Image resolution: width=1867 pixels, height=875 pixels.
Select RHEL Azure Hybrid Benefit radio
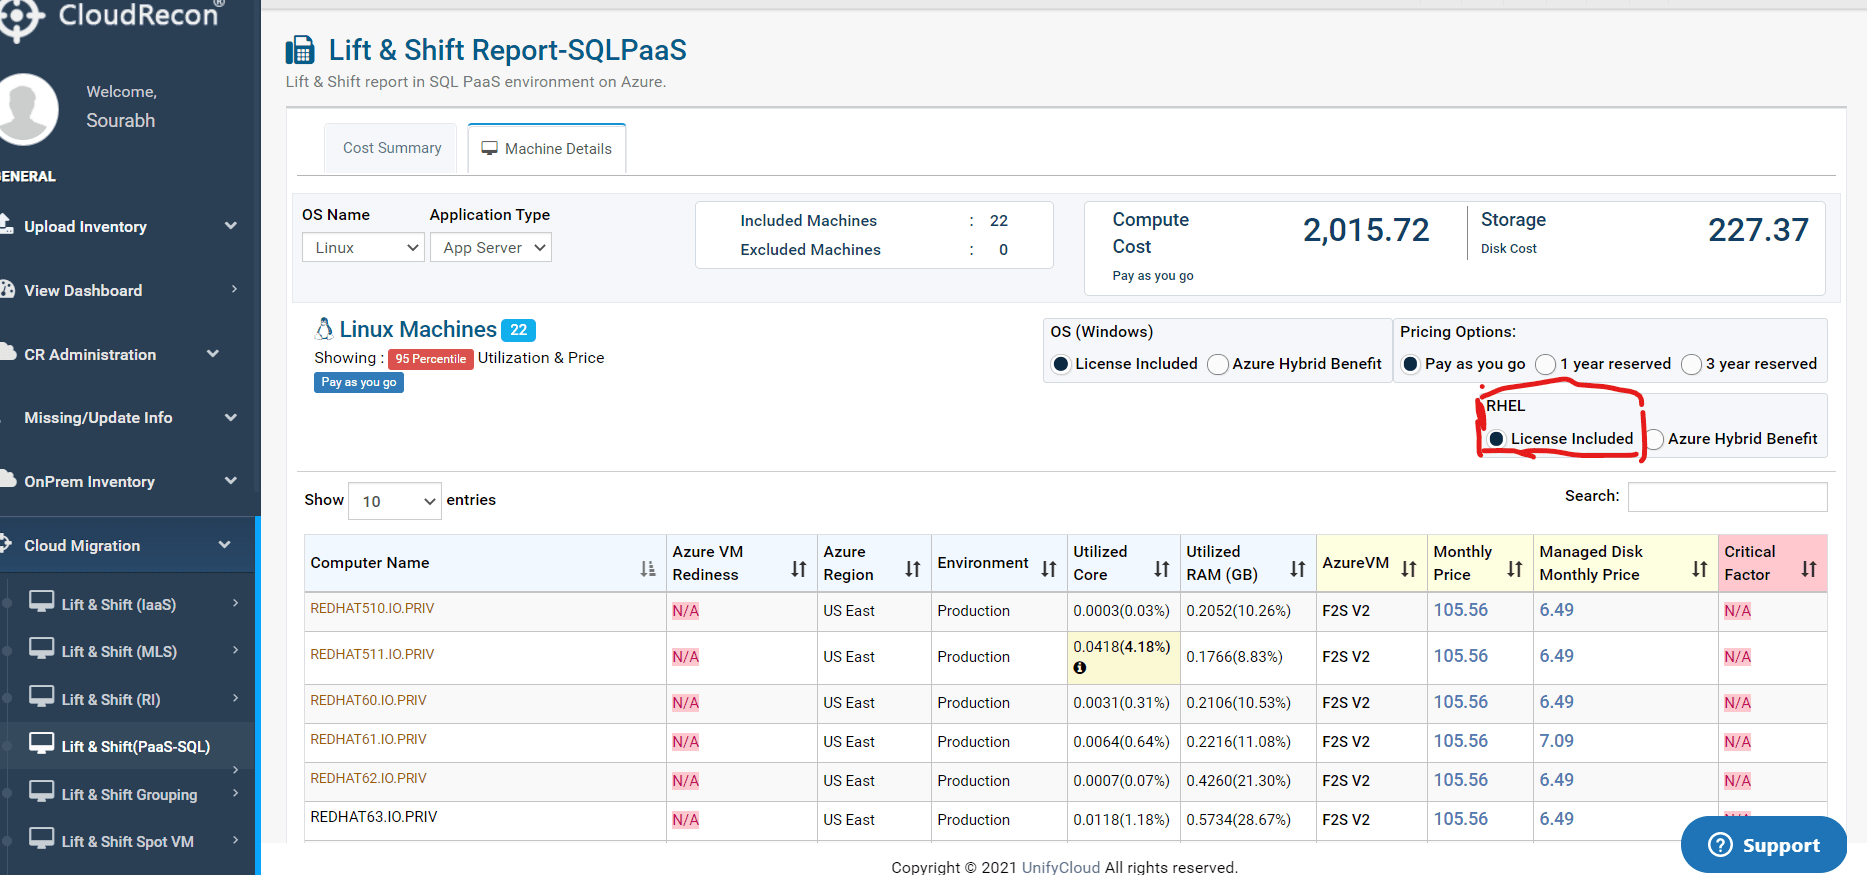1654,439
